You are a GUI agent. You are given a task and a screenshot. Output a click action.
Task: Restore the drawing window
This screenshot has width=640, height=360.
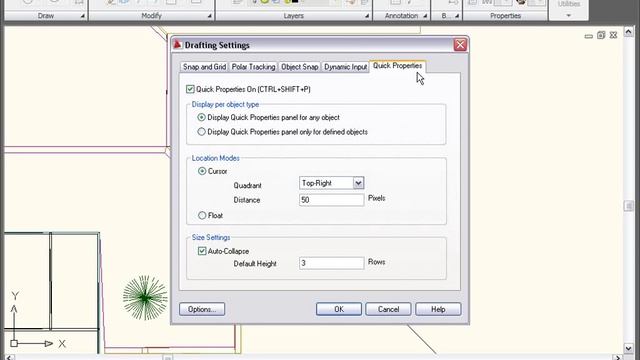click(x=601, y=36)
